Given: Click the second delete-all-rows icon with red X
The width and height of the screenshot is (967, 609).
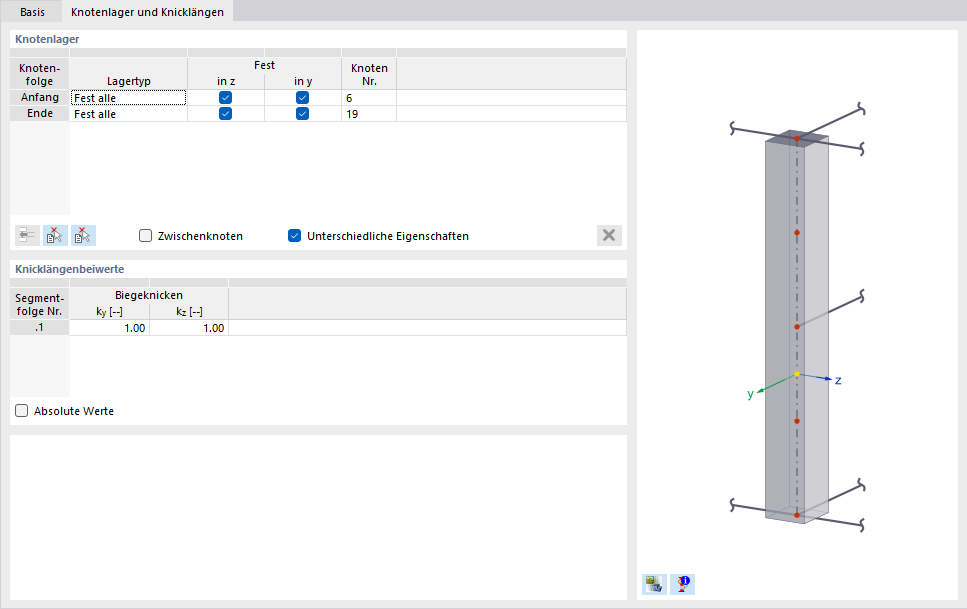Looking at the screenshot, I should coord(83,235).
